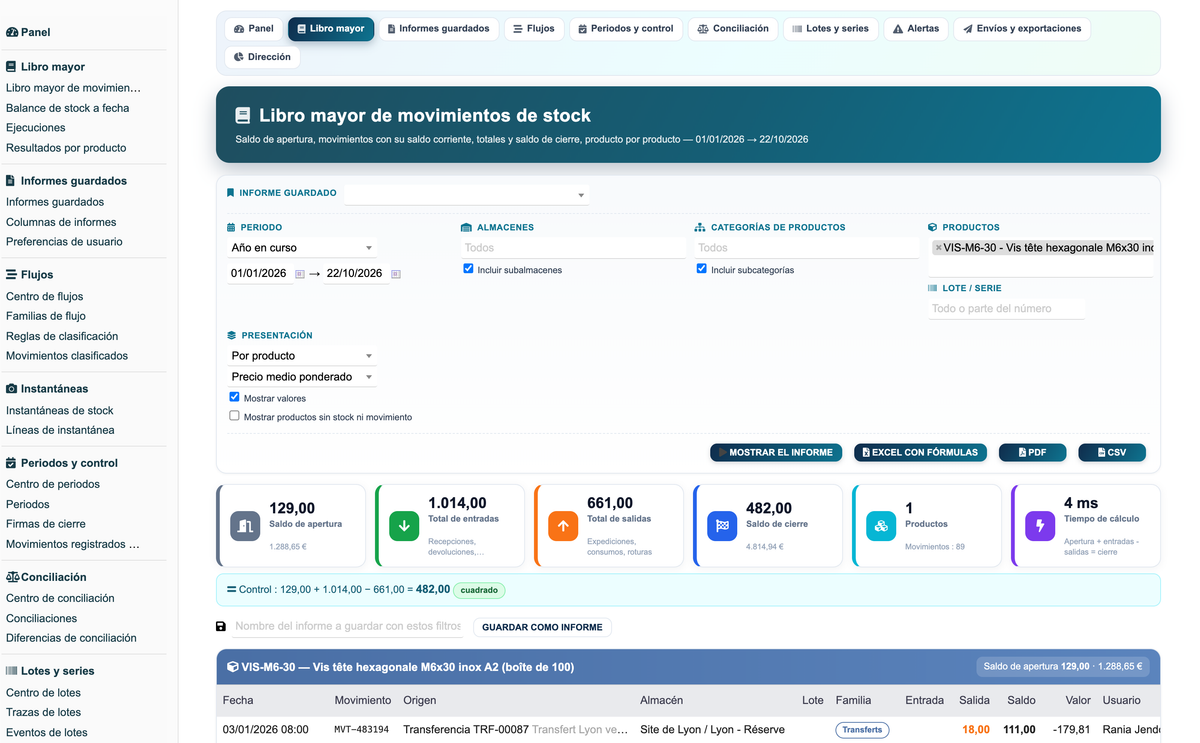Click the barcode icon beside Lotes y series sidebar

pos(11,671)
